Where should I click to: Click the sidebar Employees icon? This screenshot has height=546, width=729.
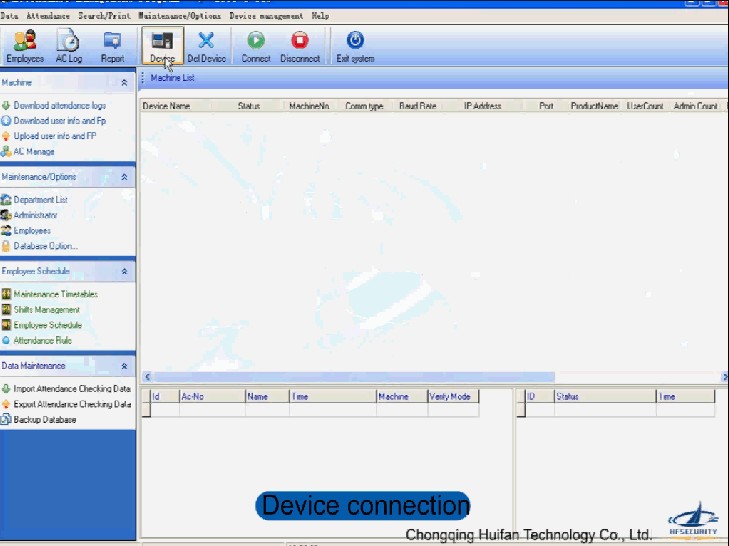[6, 231]
